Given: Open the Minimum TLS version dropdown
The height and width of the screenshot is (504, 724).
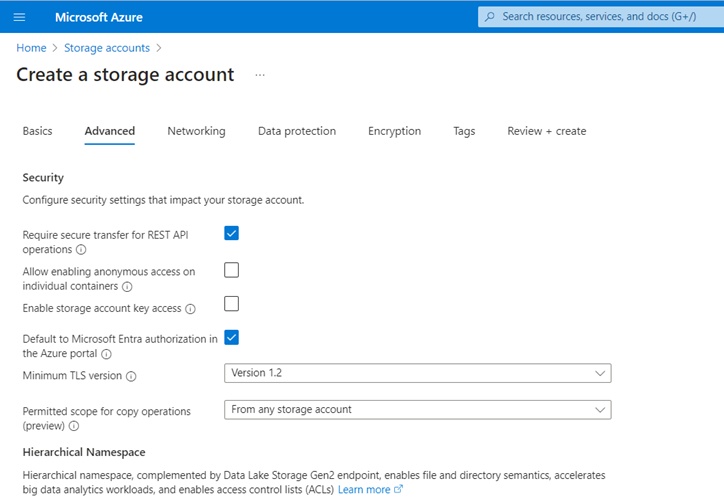Looking at the screenshot, I should click(x=417, y=373).
